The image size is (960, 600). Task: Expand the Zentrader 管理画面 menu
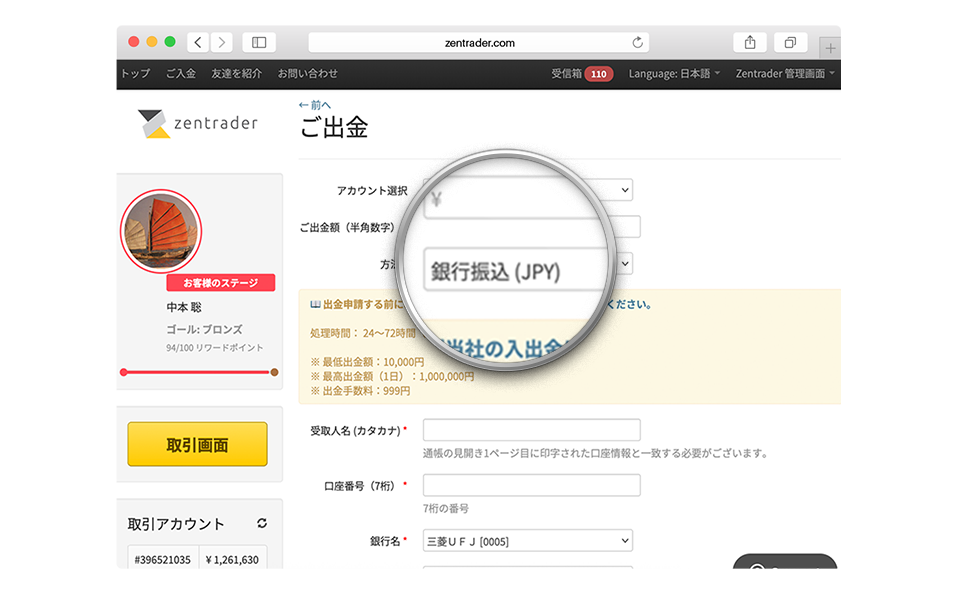click(784, 73)
